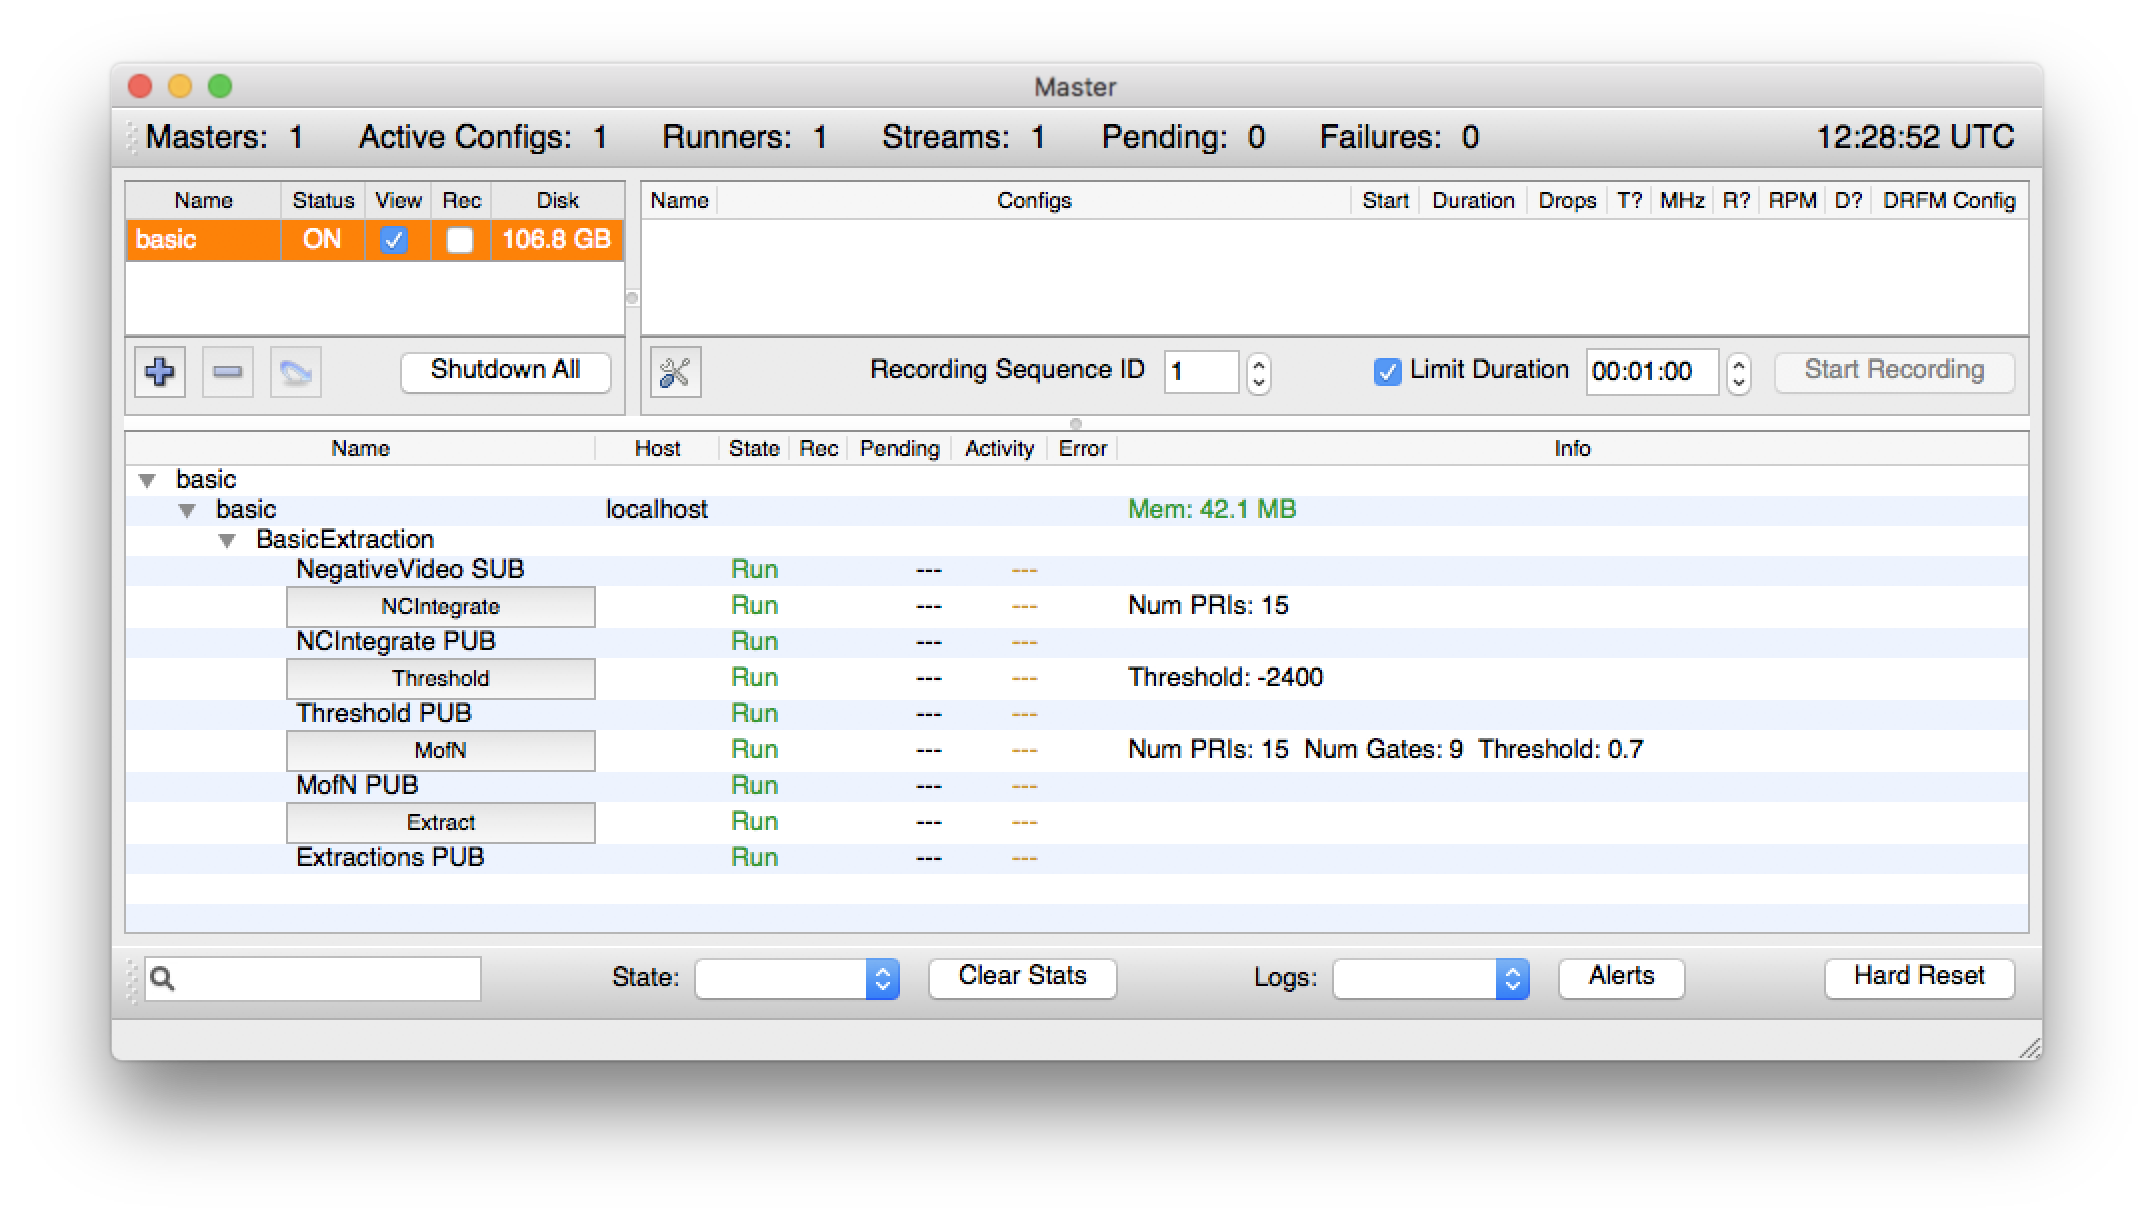Click the Shutdown All button

pos(505,370)
